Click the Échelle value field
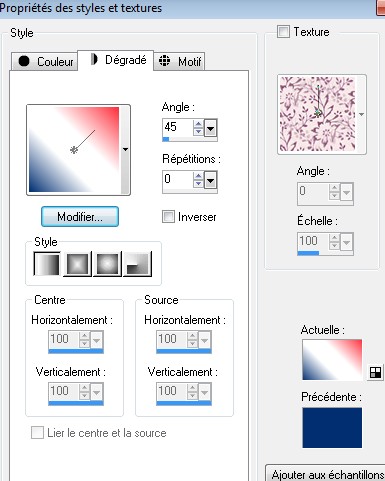This screenshot has height=481, width=385. point(313,241)
